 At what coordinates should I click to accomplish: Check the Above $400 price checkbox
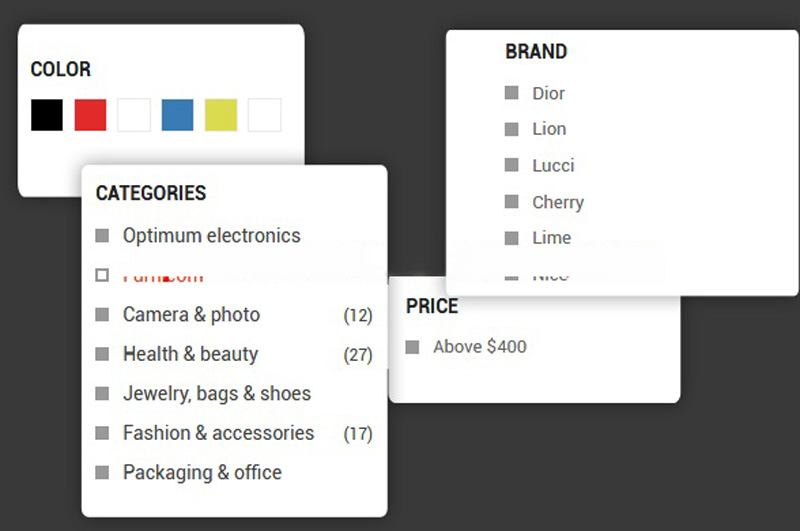click(413, 347)
